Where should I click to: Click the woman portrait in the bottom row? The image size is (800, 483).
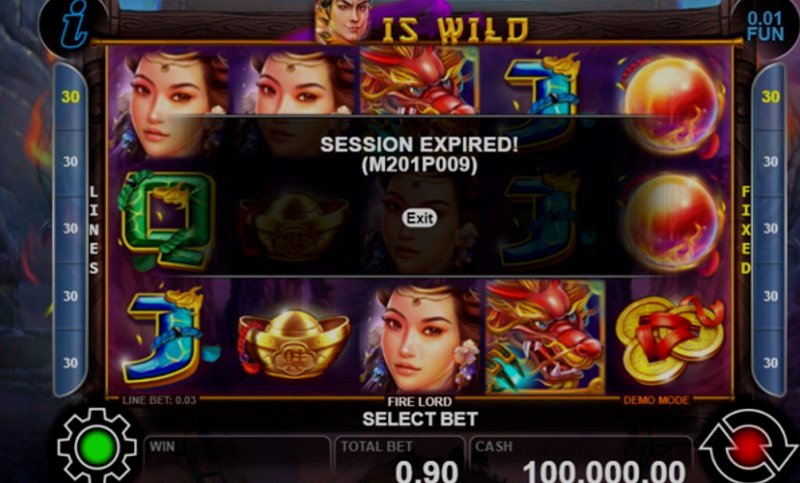[x=420, y=338]
